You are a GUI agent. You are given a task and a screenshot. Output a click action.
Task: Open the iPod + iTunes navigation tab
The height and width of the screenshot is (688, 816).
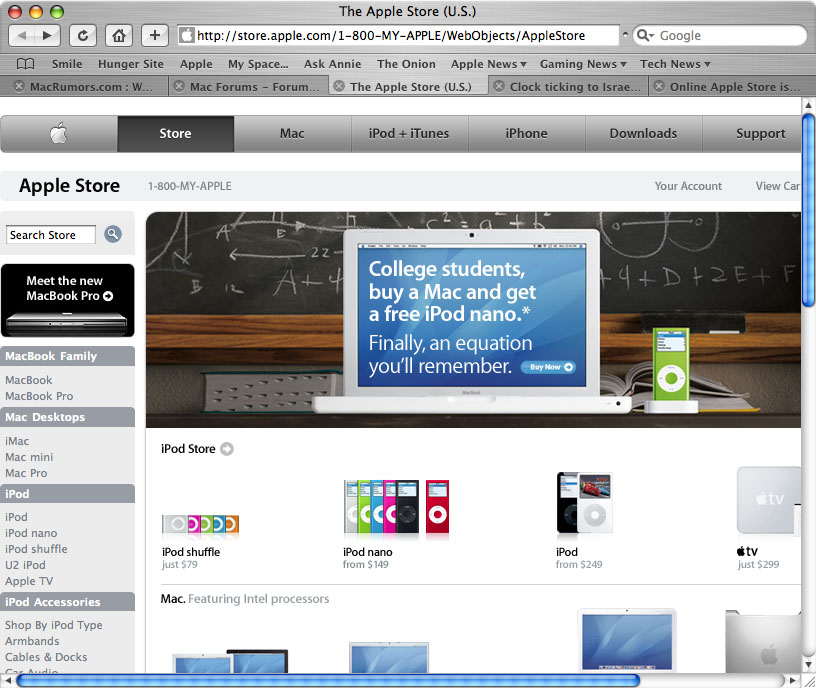(409, 134)
